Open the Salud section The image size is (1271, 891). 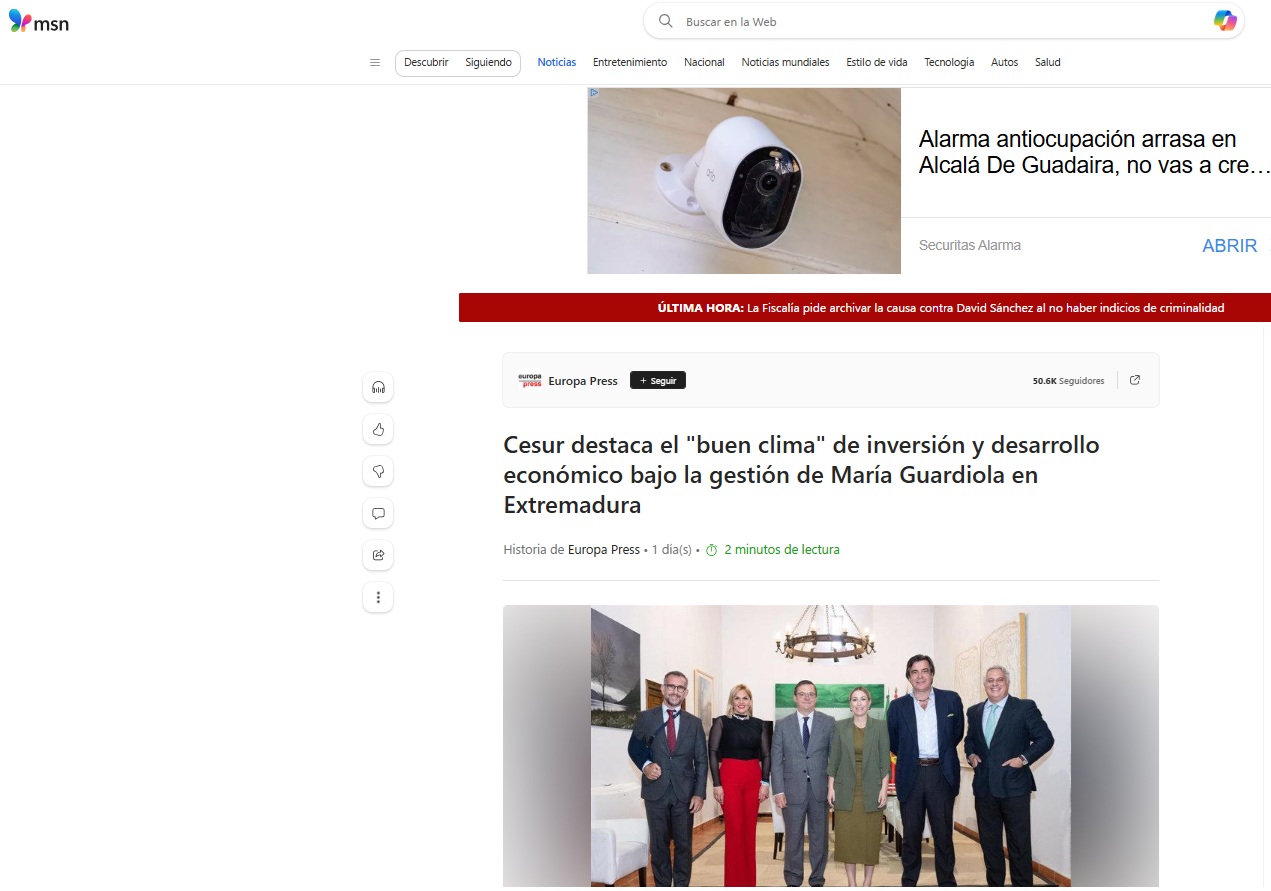[1048, 62]
